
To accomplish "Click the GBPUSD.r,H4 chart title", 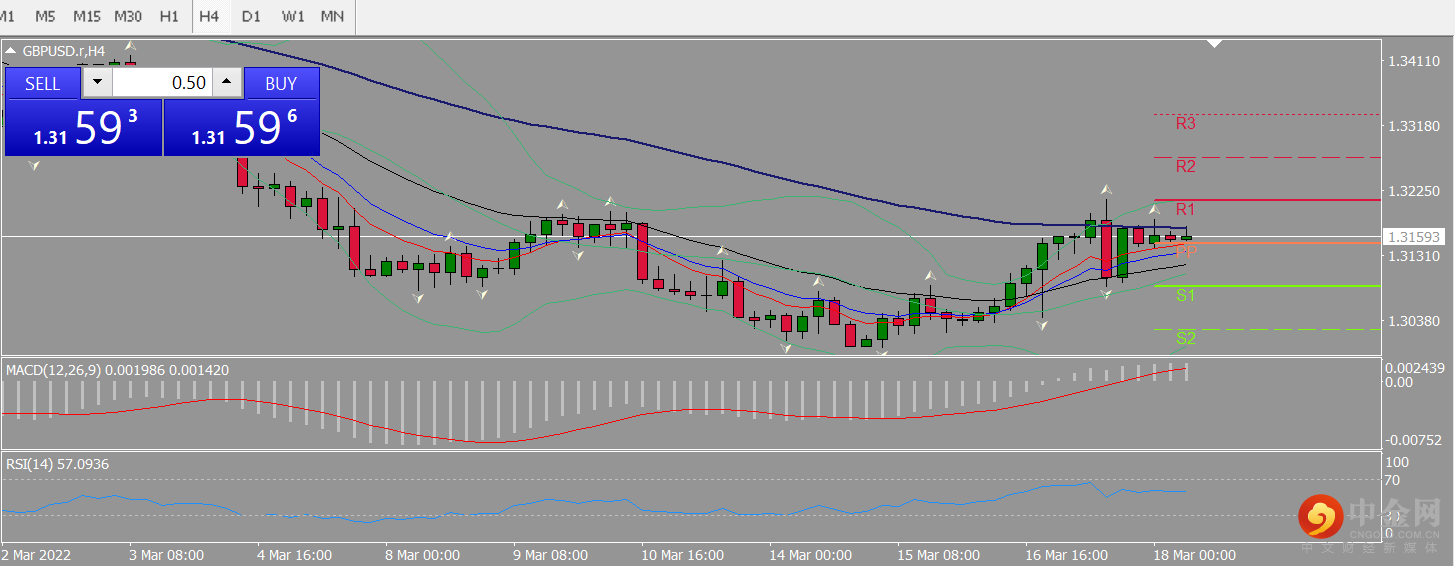I will pyautogui.click(x=63, y=50).
